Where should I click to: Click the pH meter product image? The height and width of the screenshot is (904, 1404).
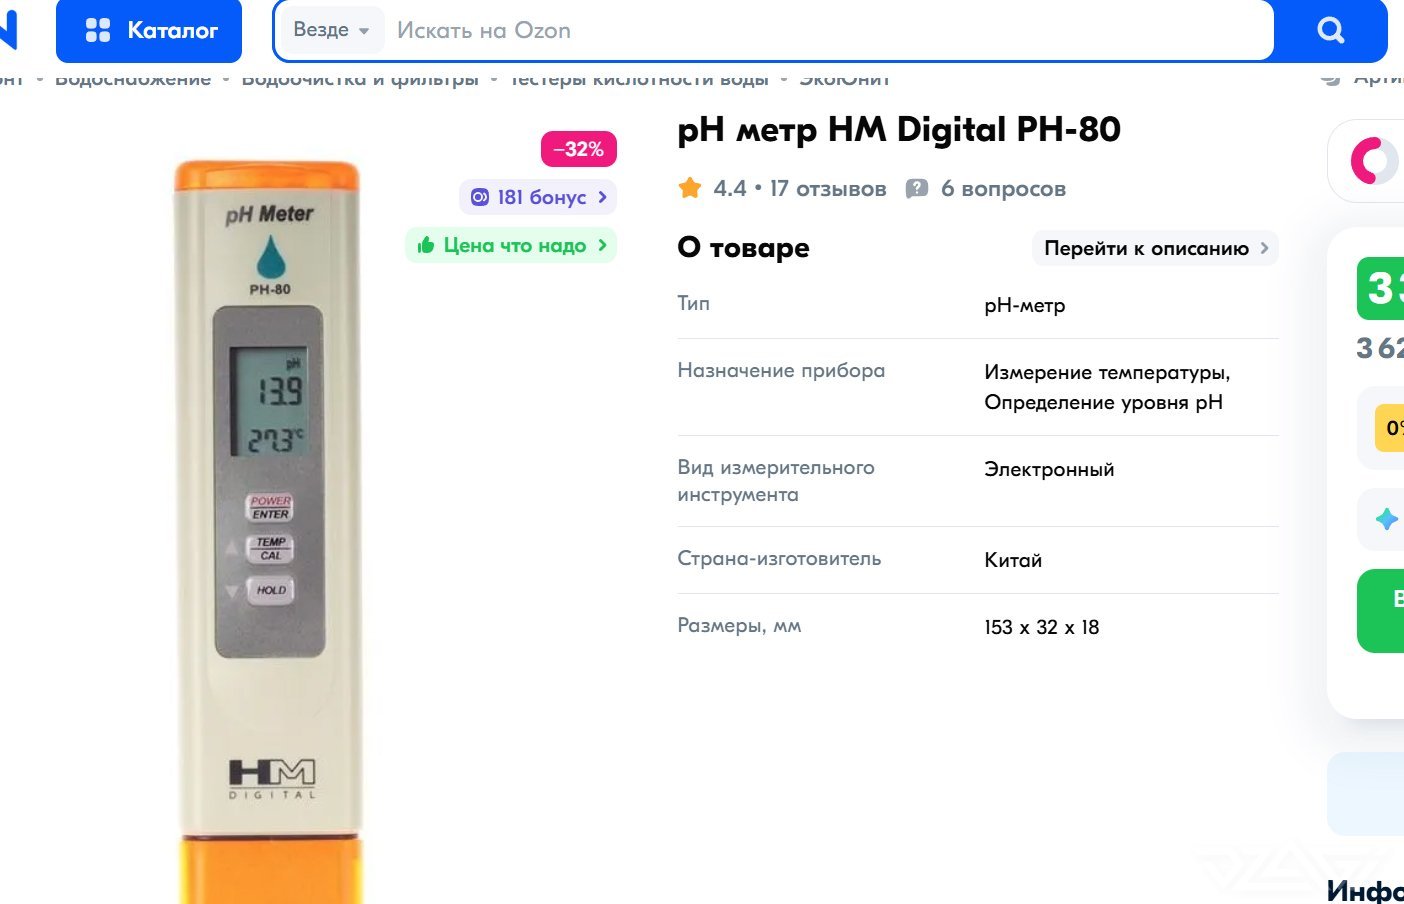(x=268, y=530)
